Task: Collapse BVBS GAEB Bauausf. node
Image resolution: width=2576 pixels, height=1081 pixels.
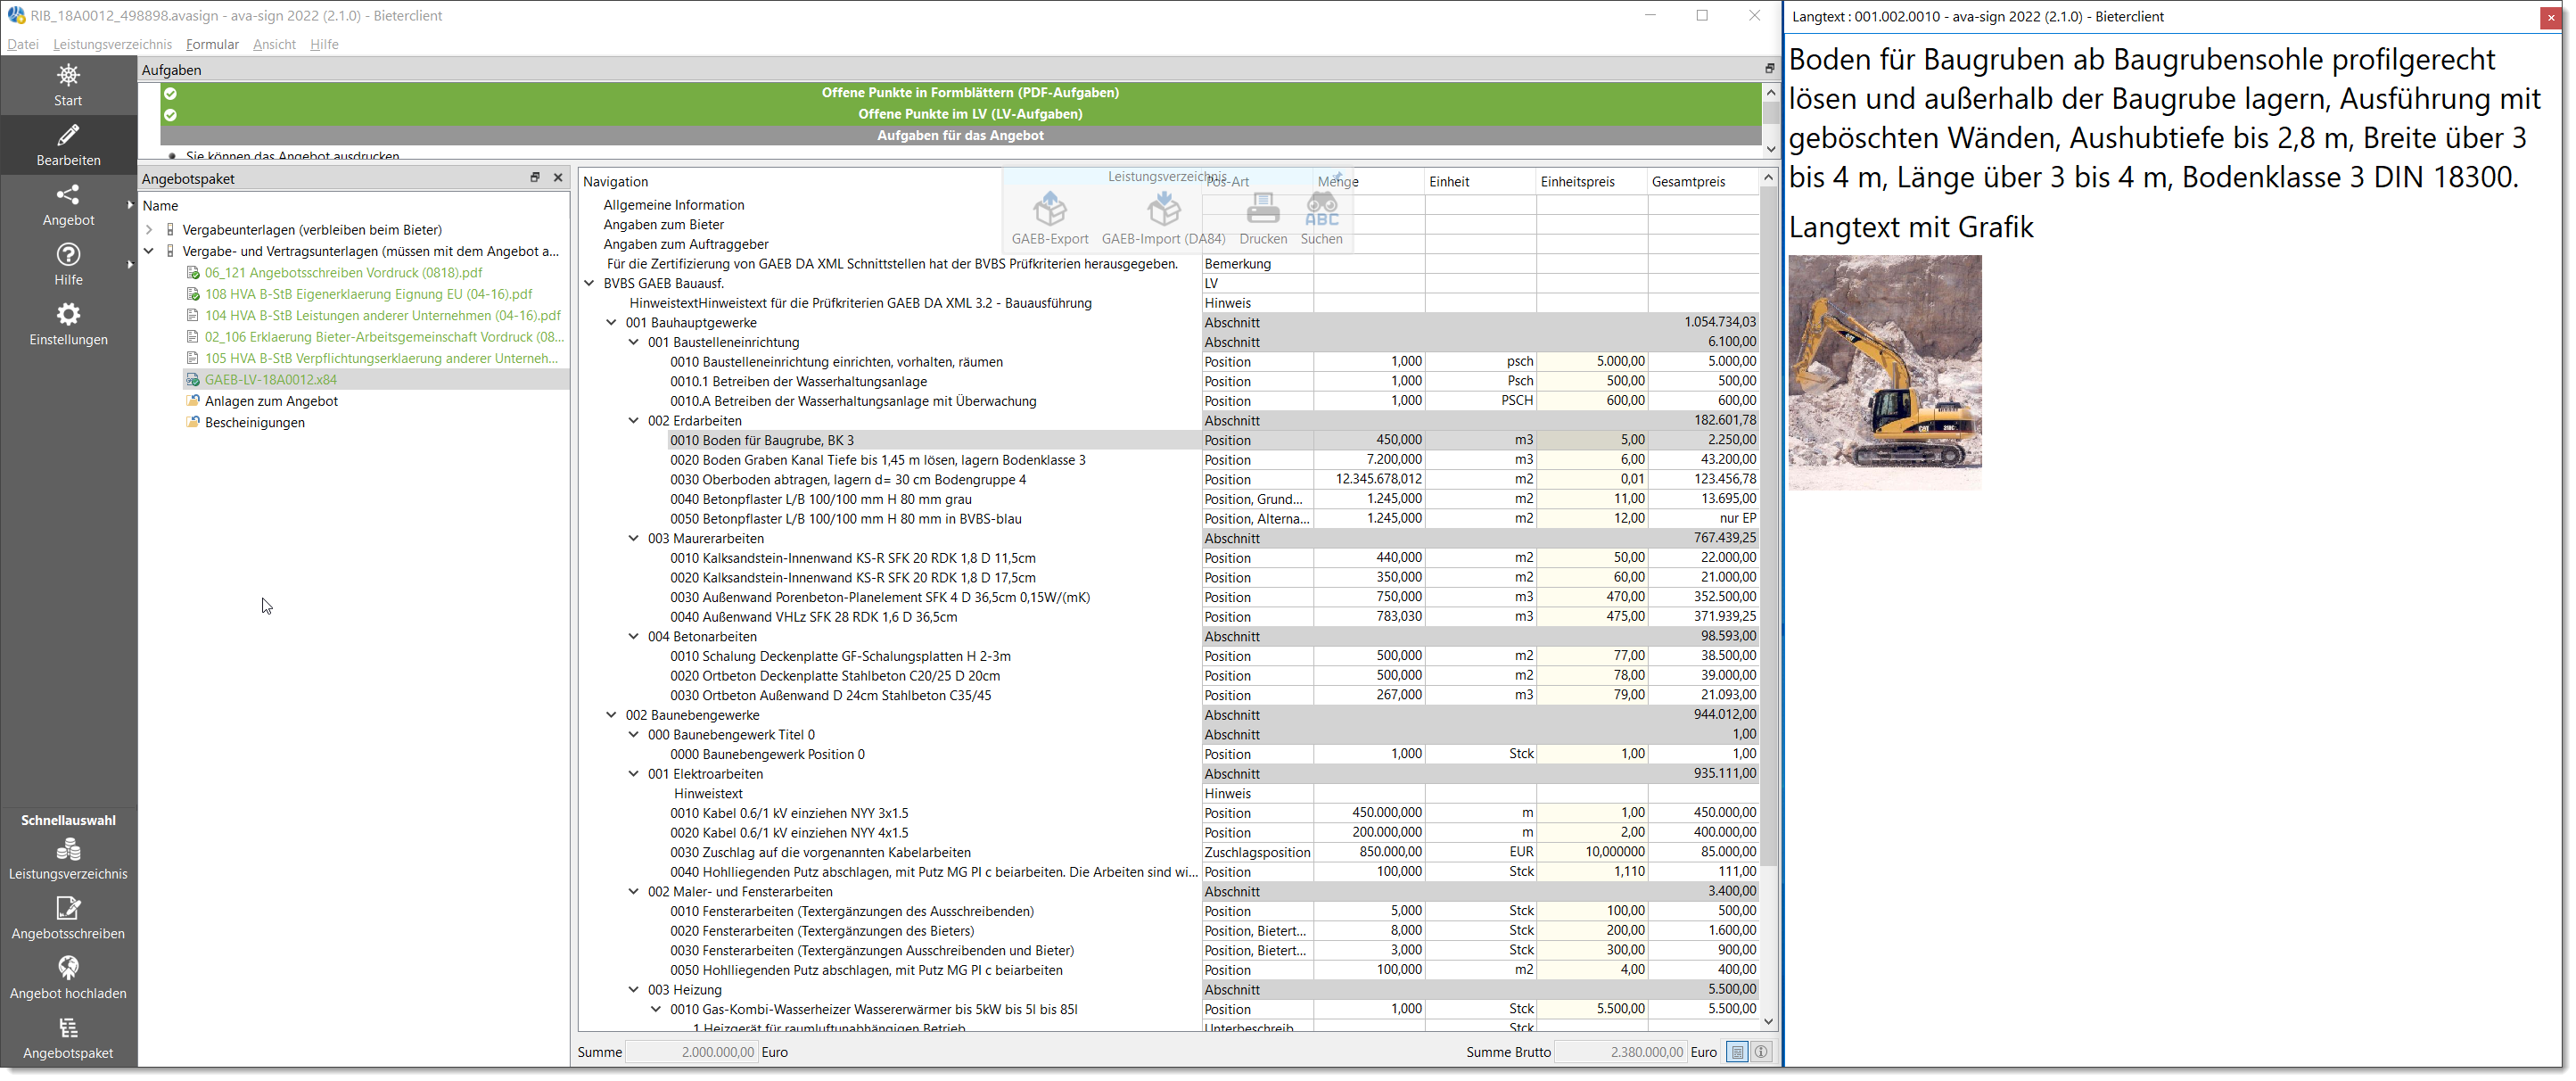Action: (x=590, y=283)
